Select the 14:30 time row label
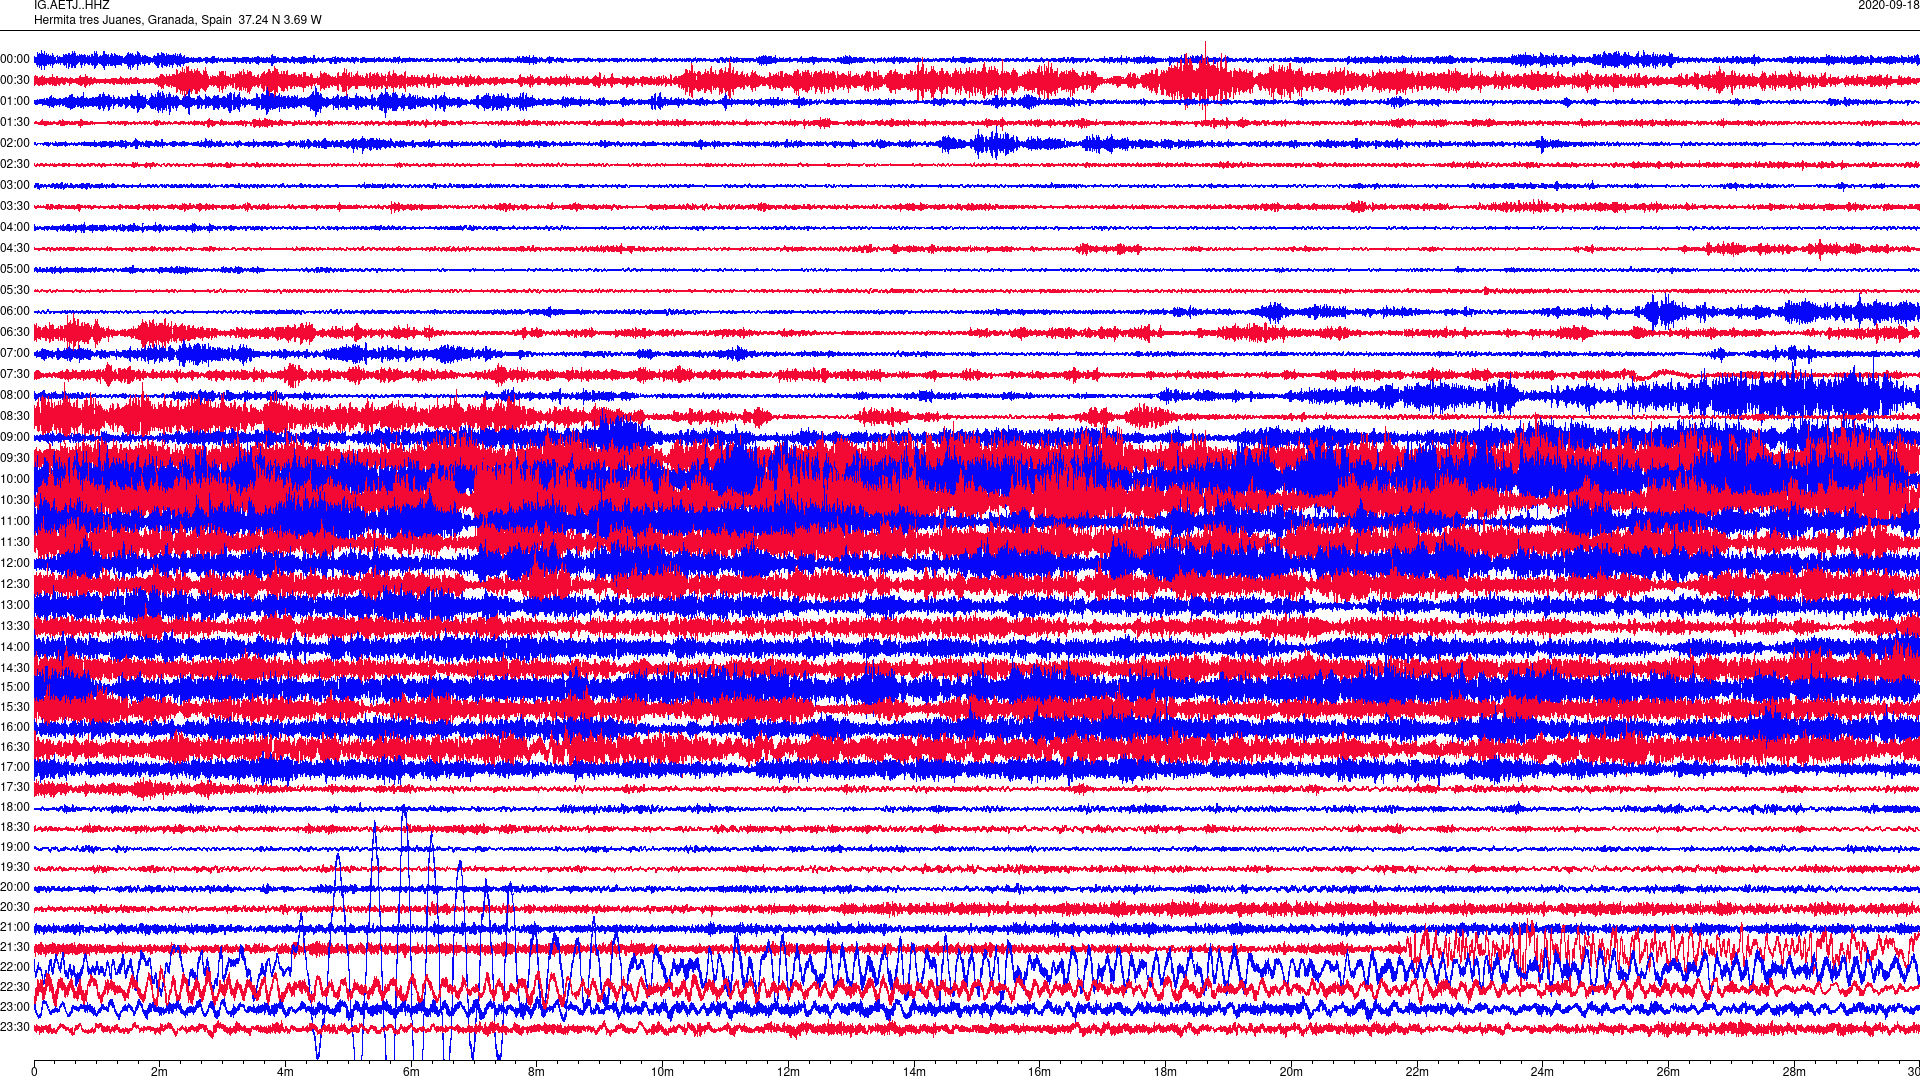Viewport: 1920px width, 1080px height. (x=15, y=669)
